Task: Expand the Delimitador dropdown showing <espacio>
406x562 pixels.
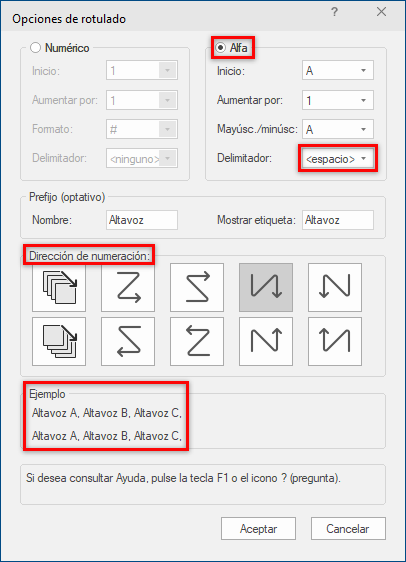Action: click(x=338, y=158)
